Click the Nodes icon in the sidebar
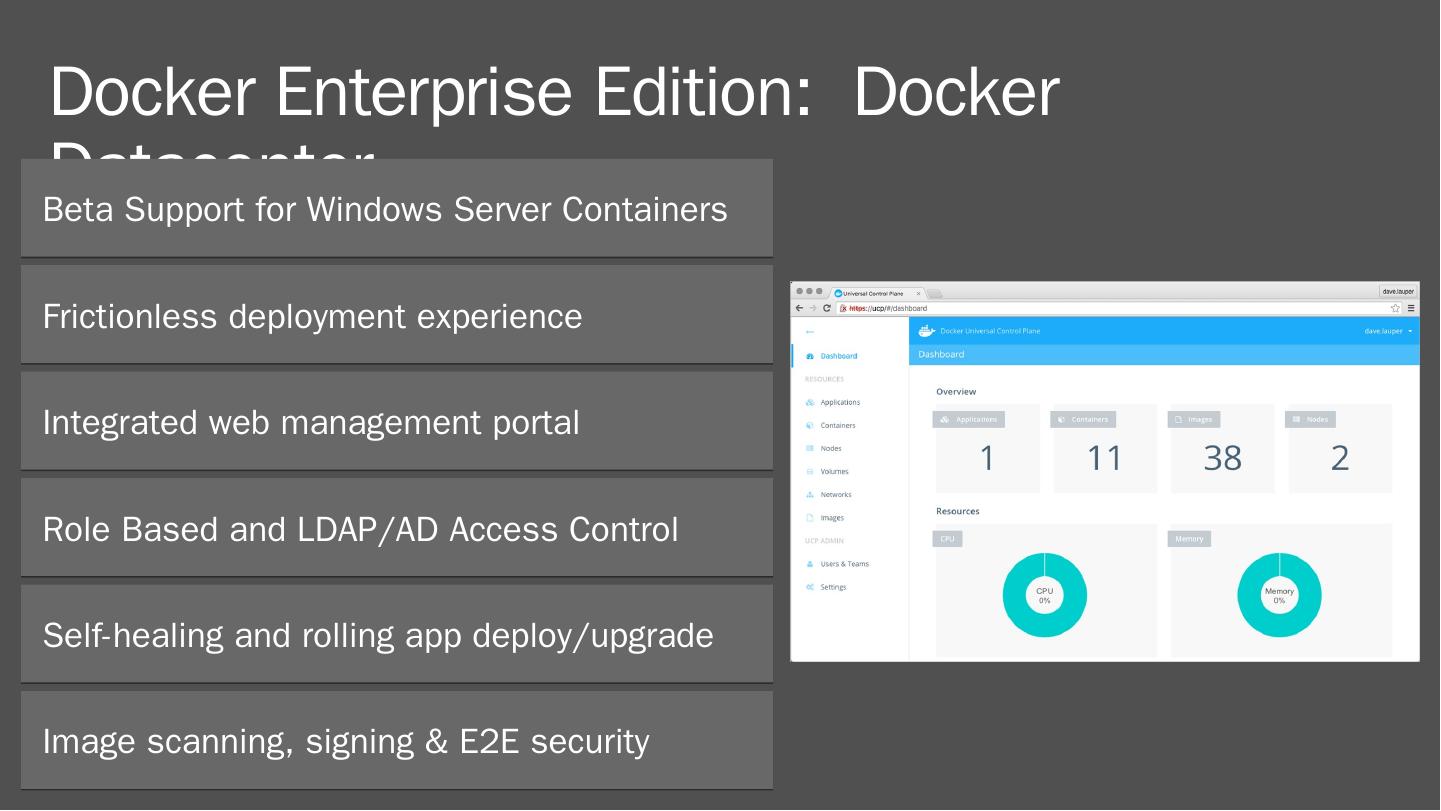Viewport: 1441px width, 811px height. click(x=810, y=448)
